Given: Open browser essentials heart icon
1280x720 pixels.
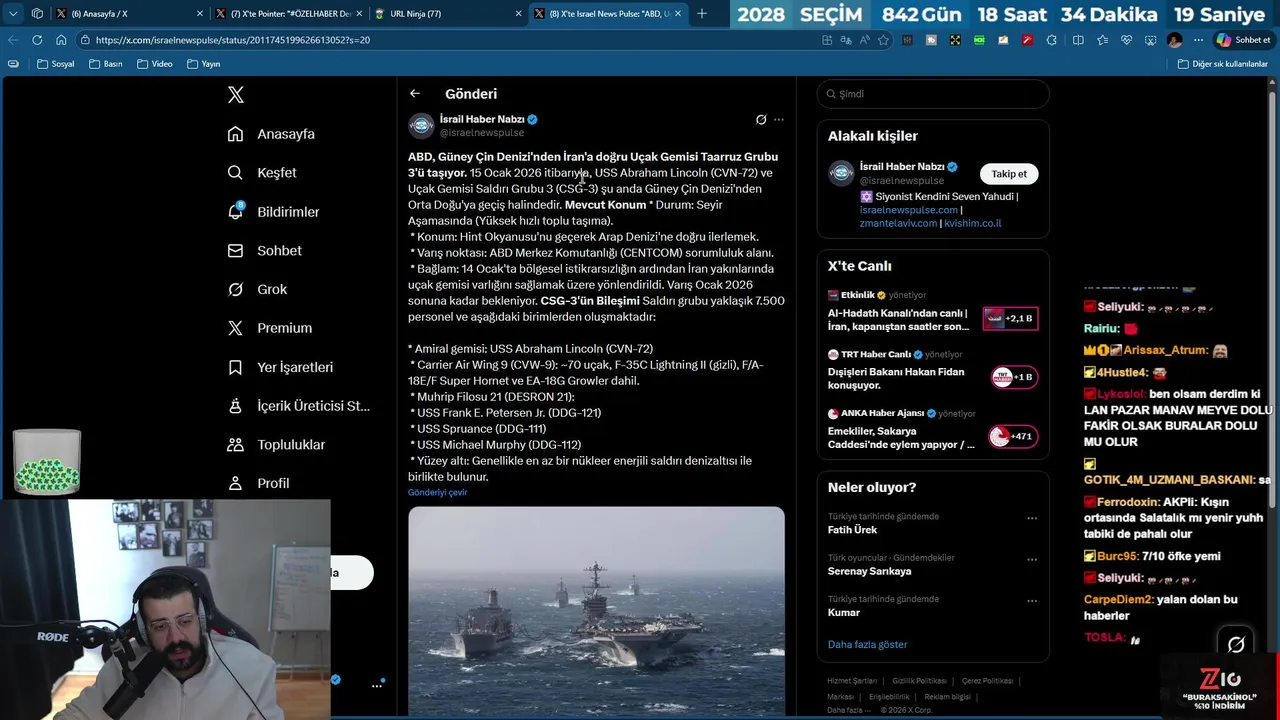Looking at the screenshot, I should (1126, 40).
